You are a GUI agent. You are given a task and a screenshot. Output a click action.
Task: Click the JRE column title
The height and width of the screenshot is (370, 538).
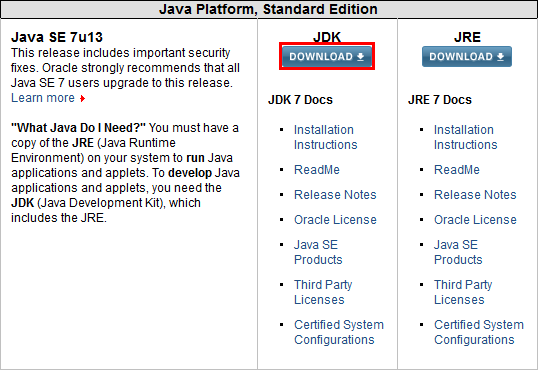click(x=467, y=37)
